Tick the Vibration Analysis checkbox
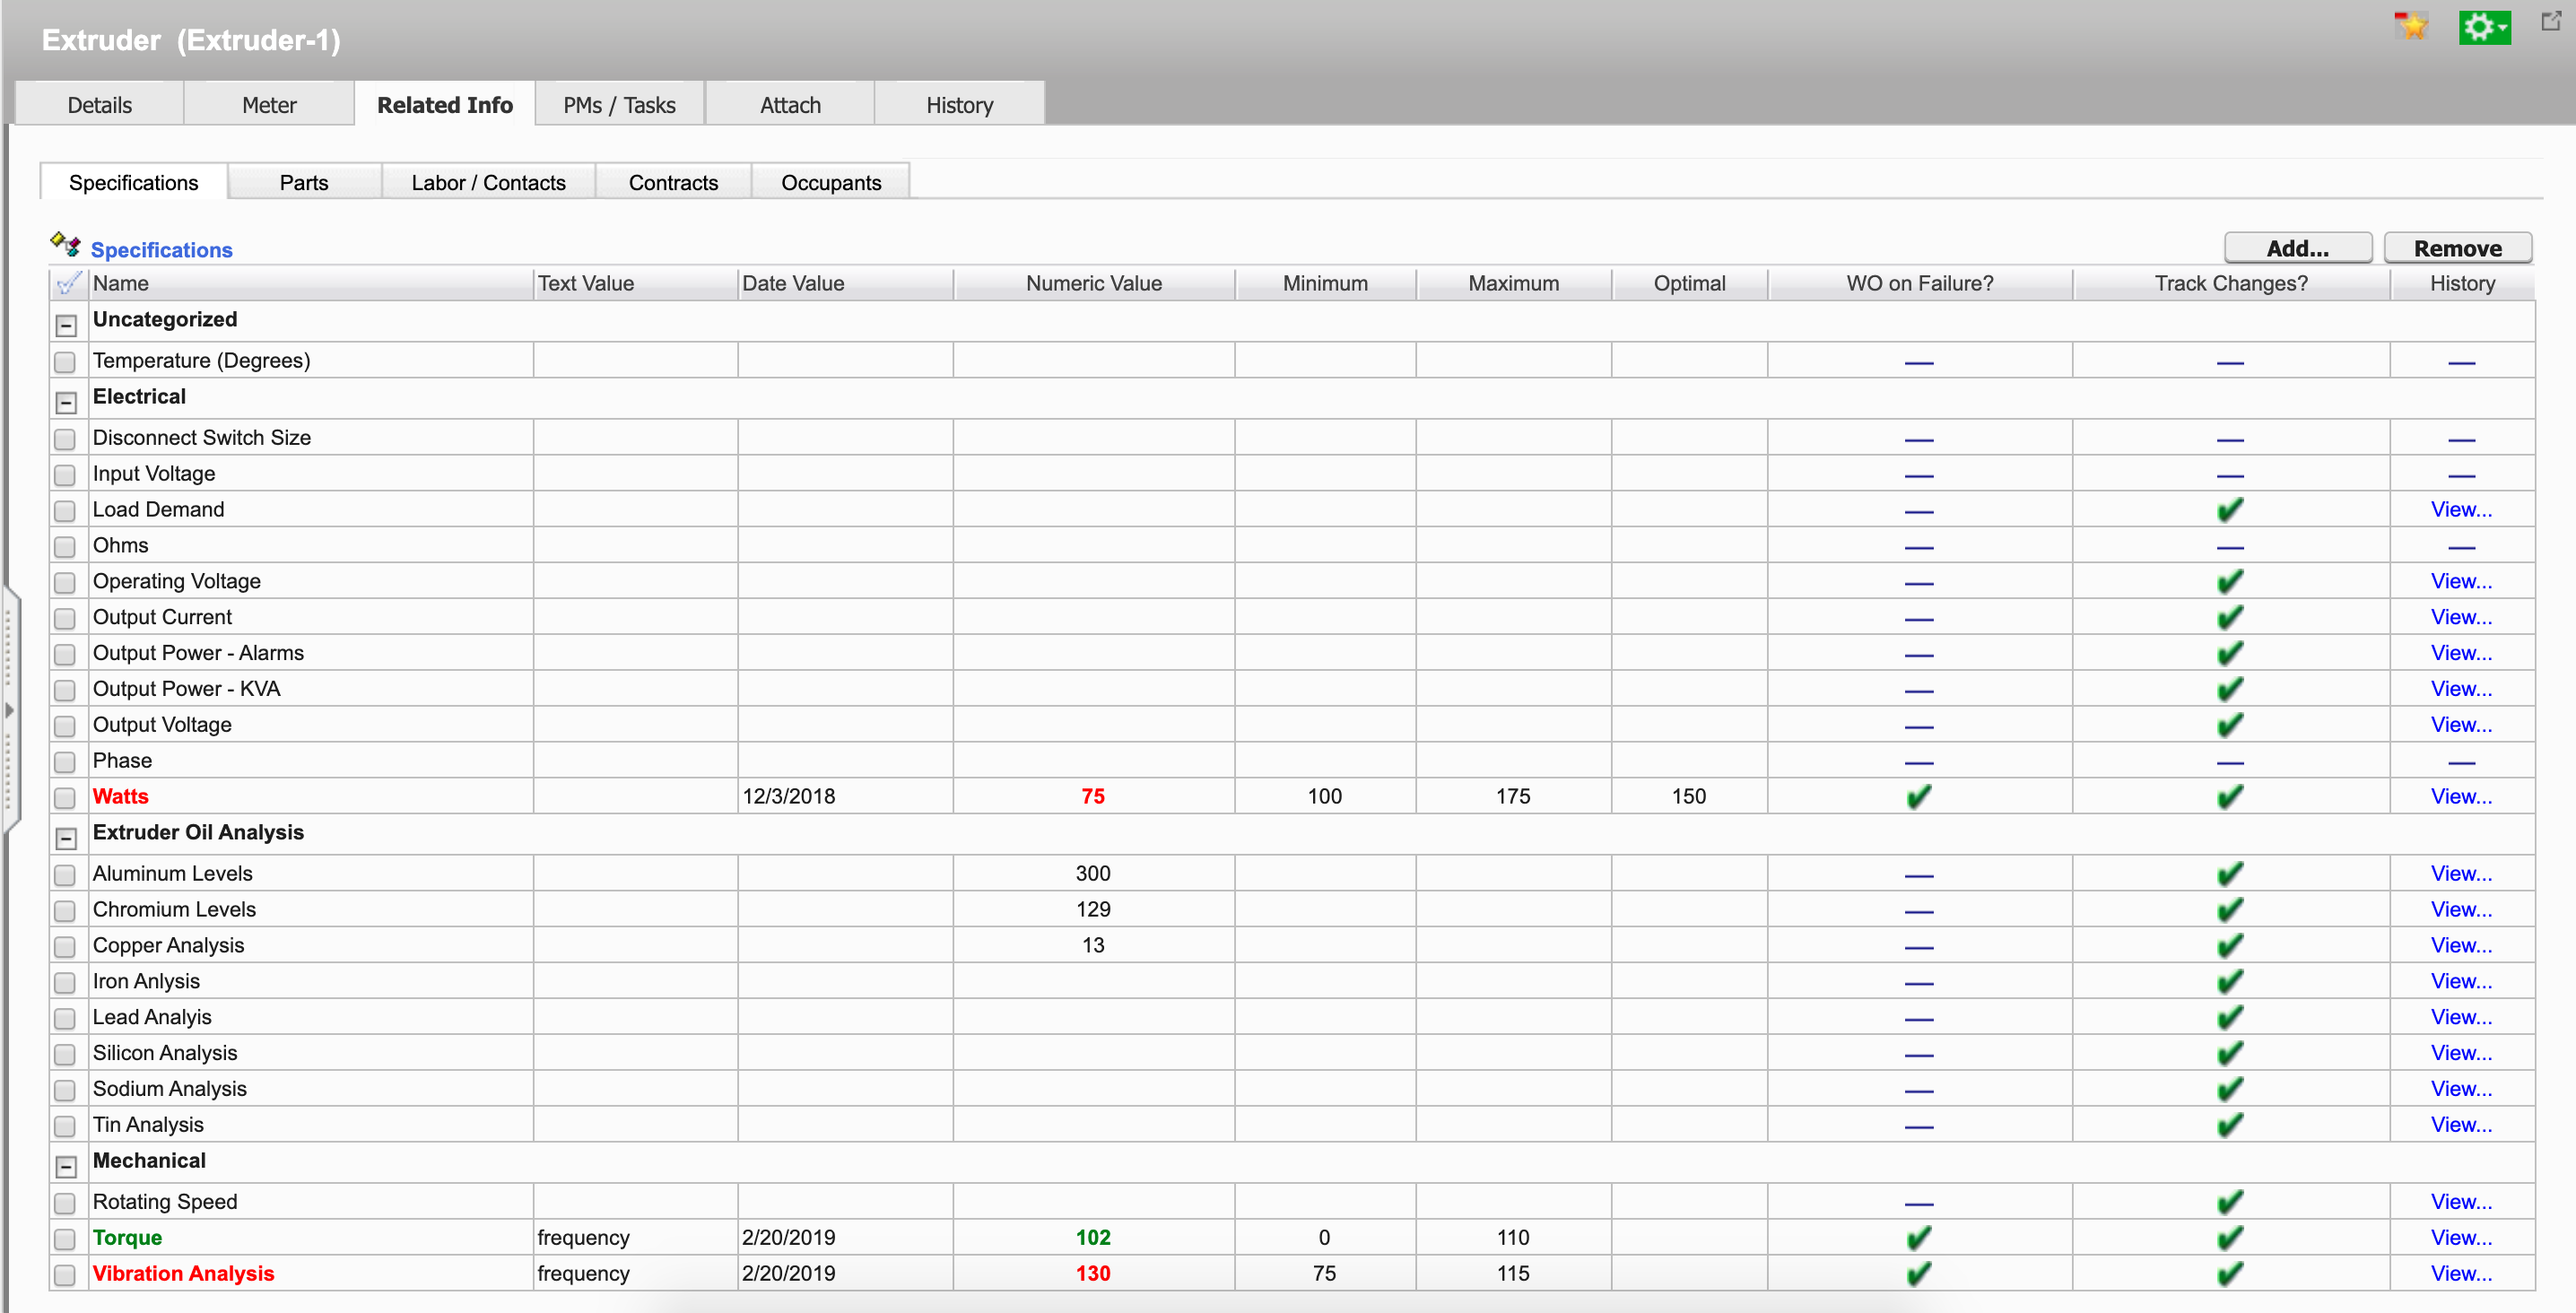Image resolution: width=2576 pixels, height=1313 pixels. pyautogui.click(x=65, y=1275)
